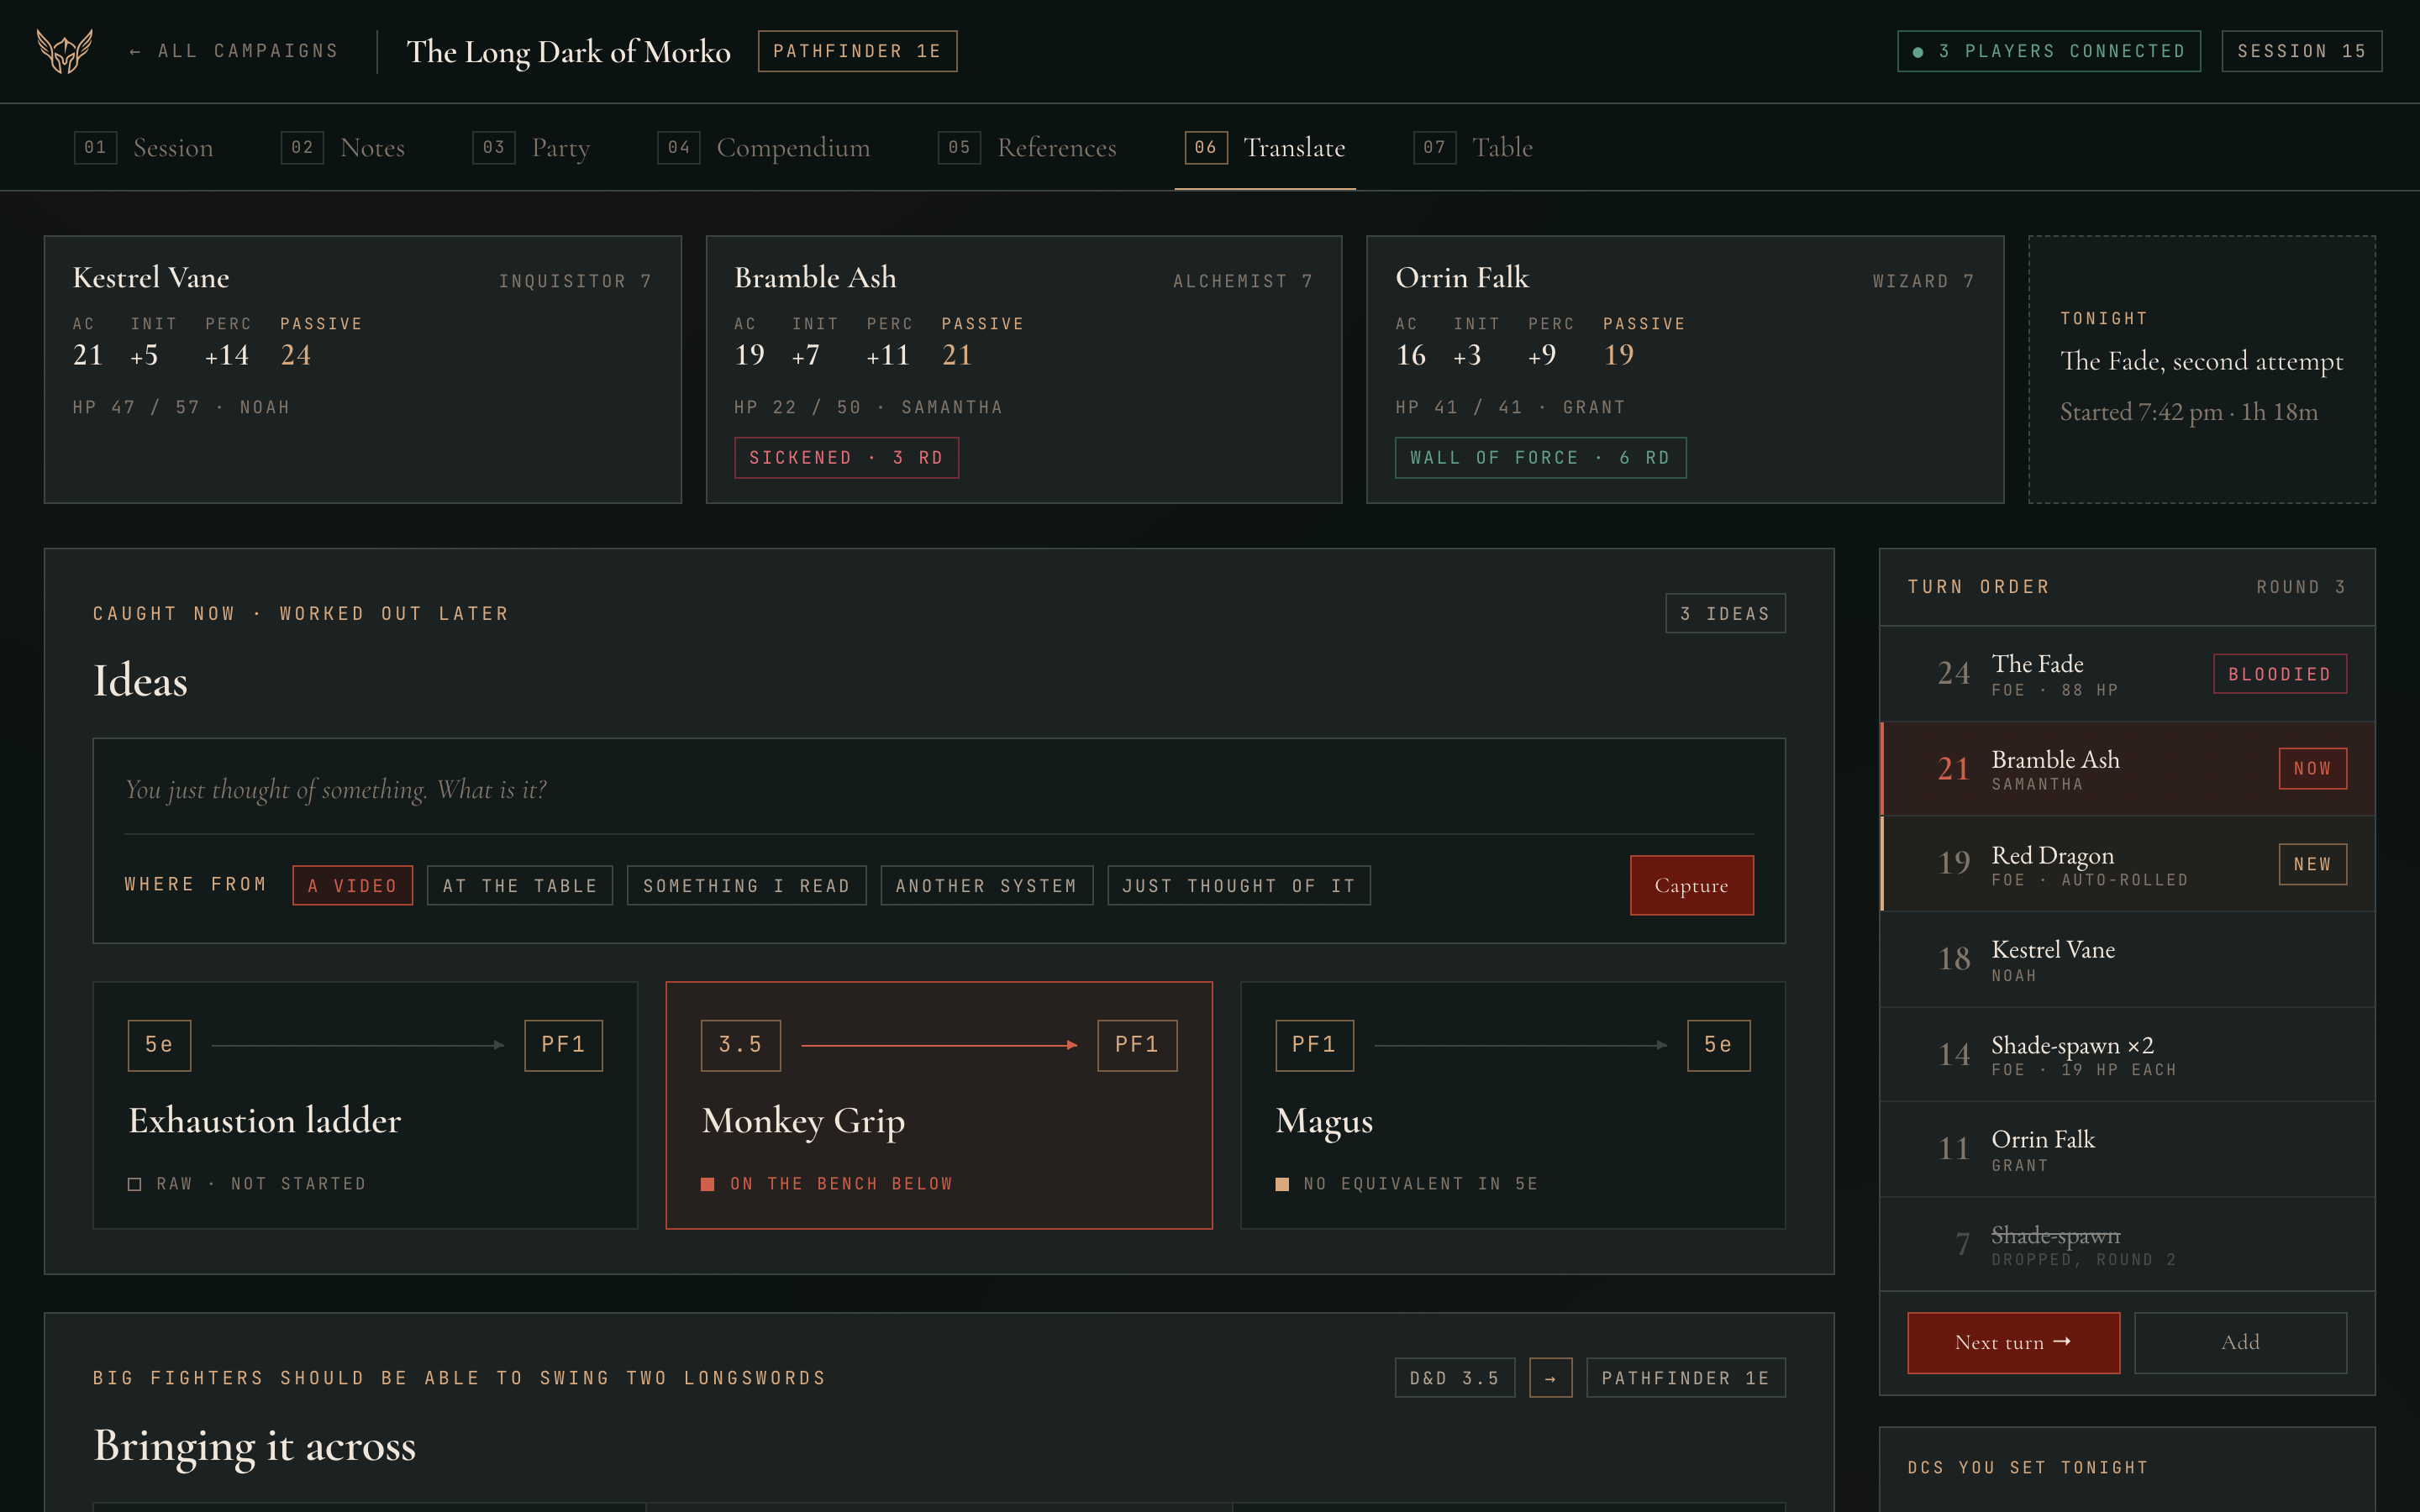The height and width of the screenshot is (1512, 2420).
Task: Select Kestrel Vane in turn order
Action: [x=2127, y=959]
